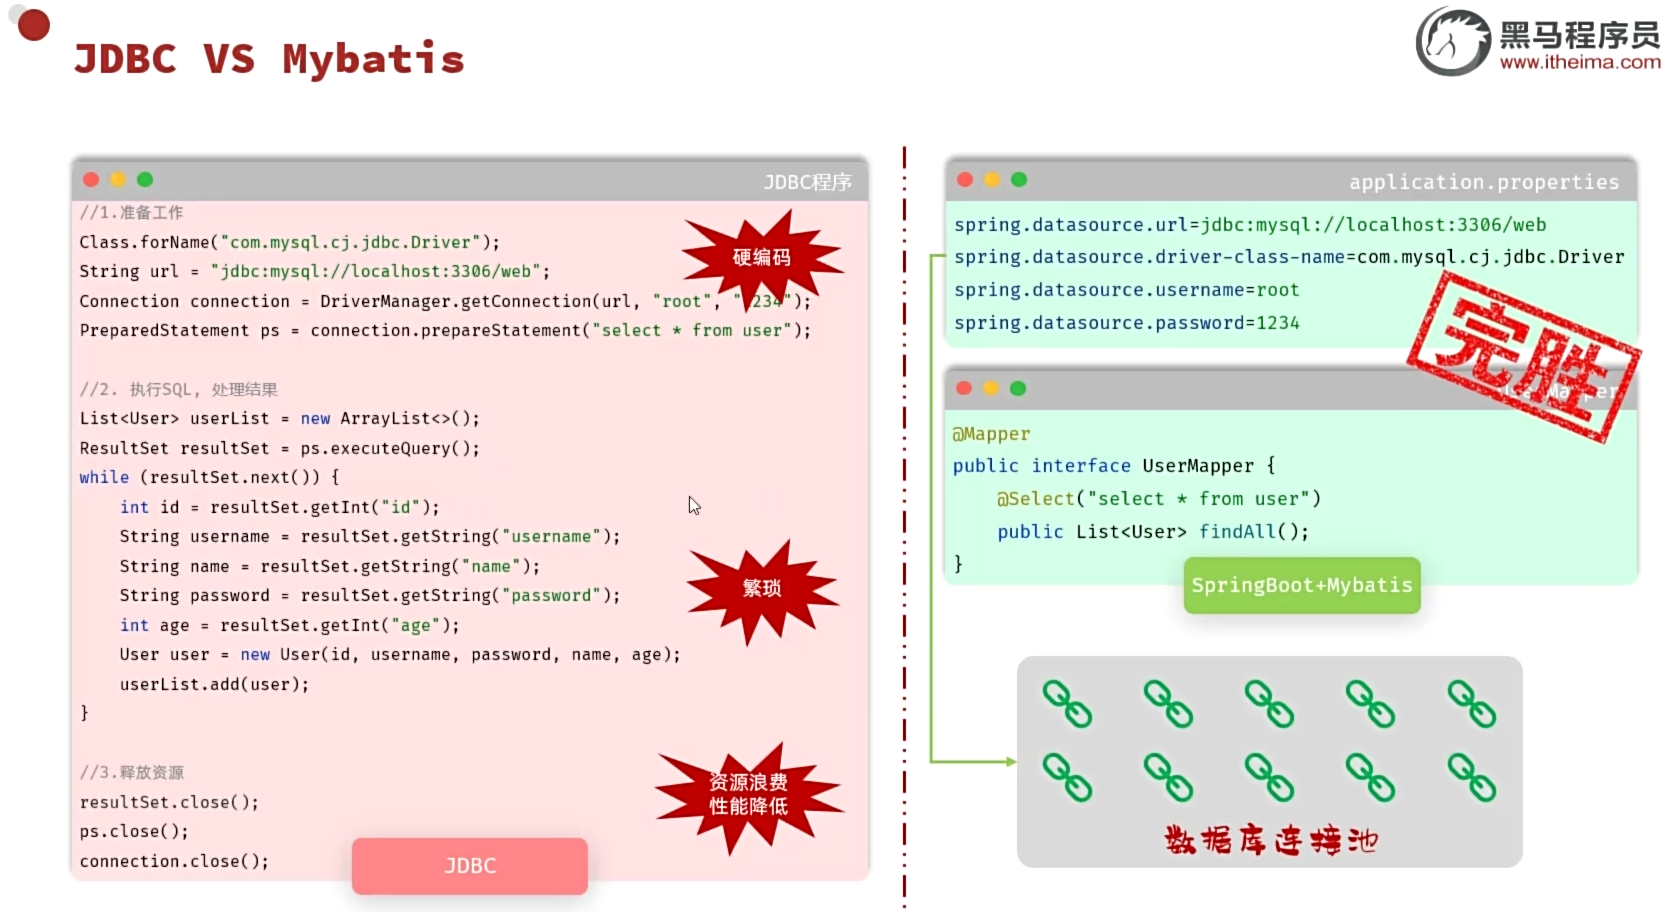Click the @Mapper annotation
The height and width of the screenshot is (912, 1672).
(991, 434)
